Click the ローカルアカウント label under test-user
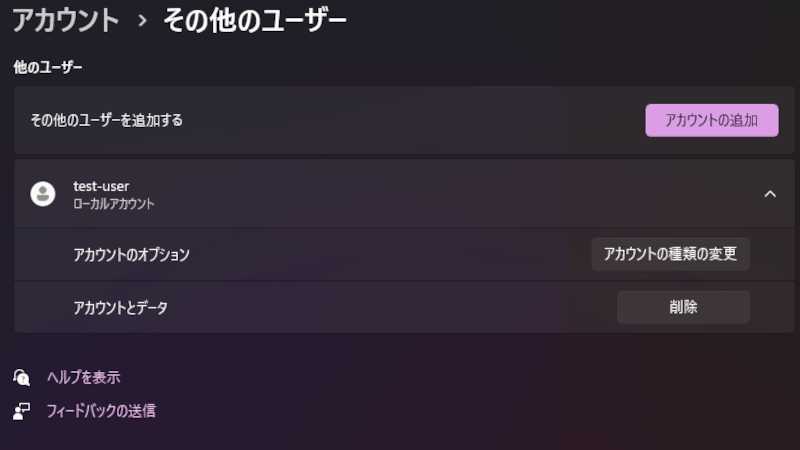This screenshot has height=450, width=800. [113, 204]
